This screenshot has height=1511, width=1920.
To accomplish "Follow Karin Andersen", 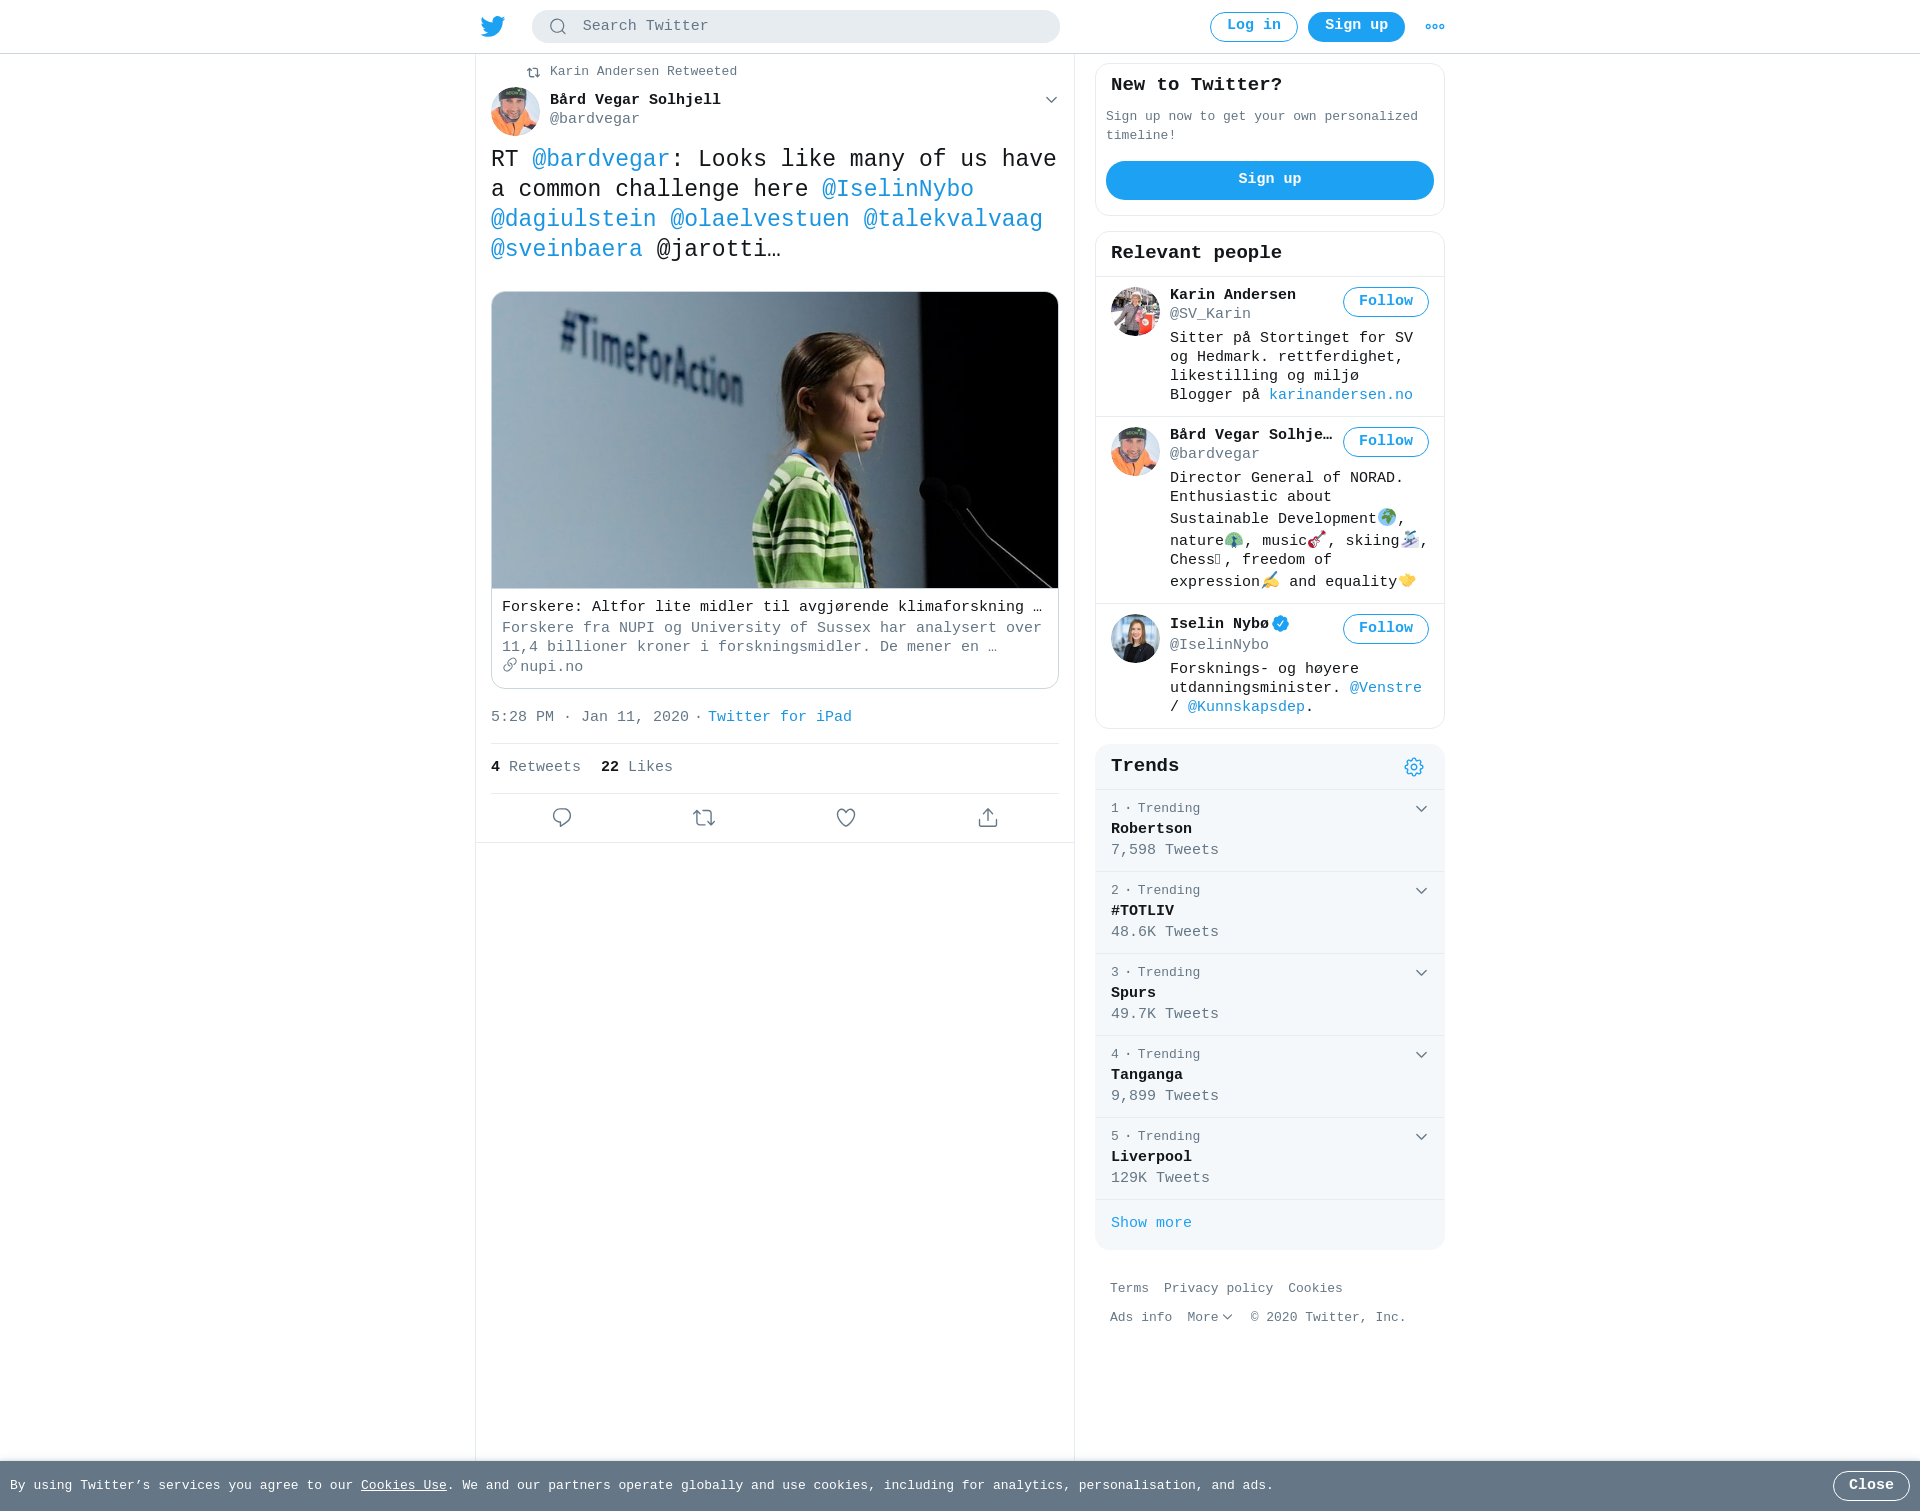I will [x=1386, y=302].
